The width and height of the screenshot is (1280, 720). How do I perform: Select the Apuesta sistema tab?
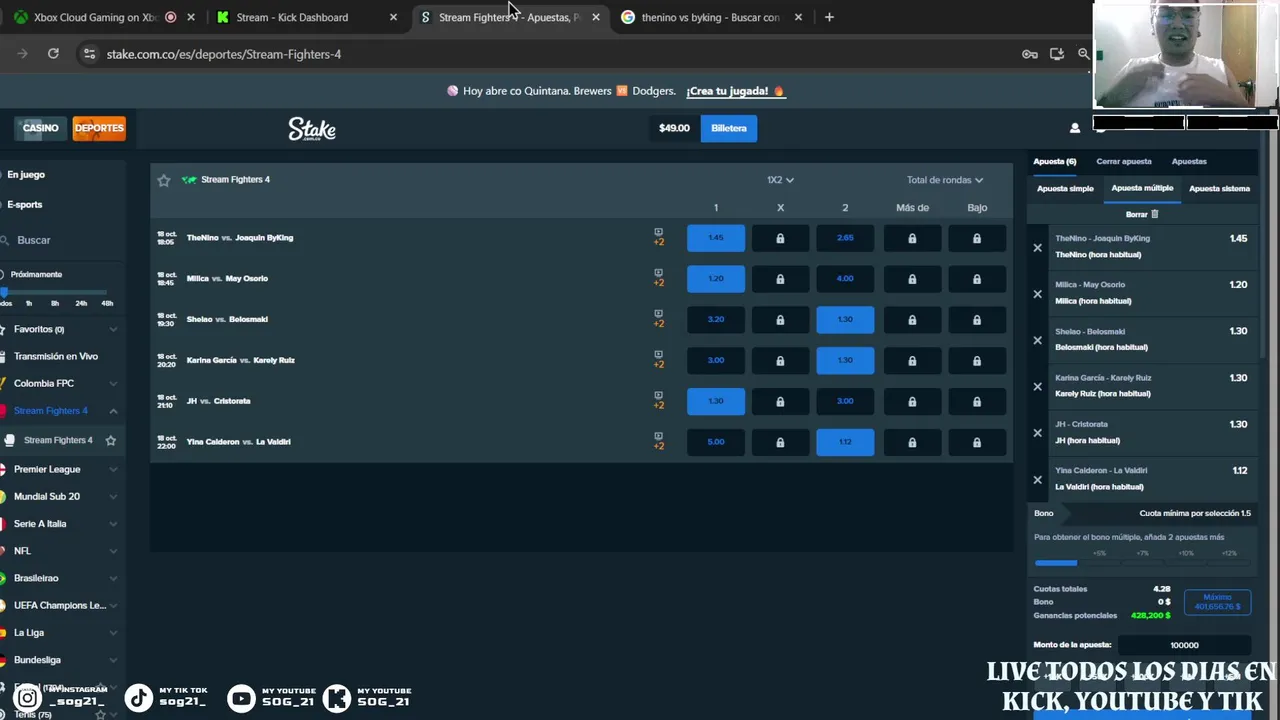pyautogui.click(x=1219, y=188)
